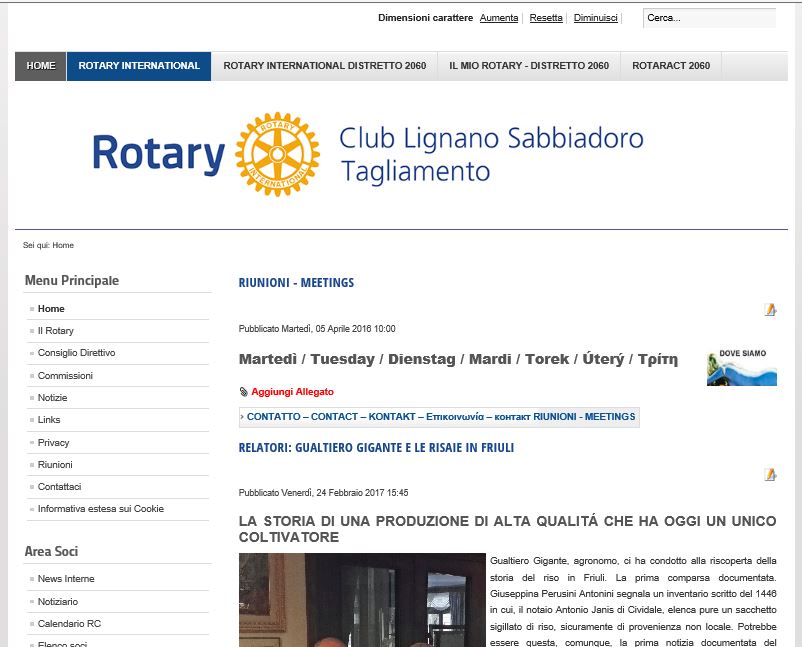Image resolution: width=802 pixels, height=647 pixels.
Task: Open Rotary International Distretto 2060 tab
Action: pyautogui.click(x=324, y=66)
